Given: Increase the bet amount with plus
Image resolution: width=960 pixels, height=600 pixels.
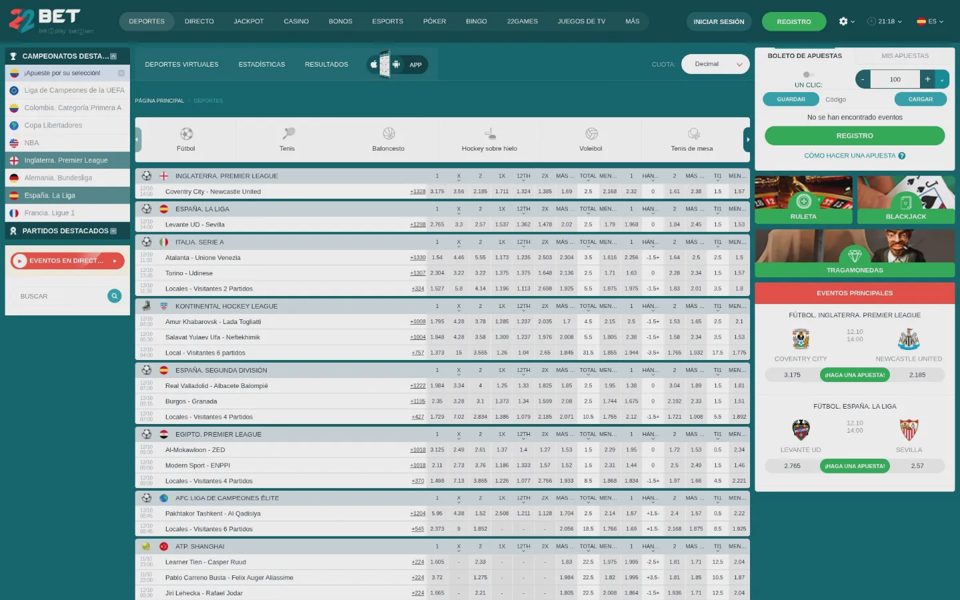Looking at the screenshot, I should (x=928, y=79).
